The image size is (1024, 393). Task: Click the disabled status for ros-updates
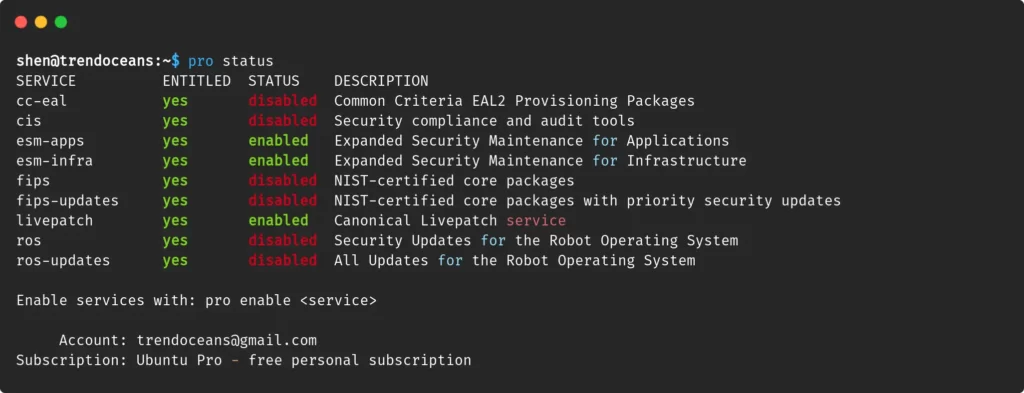[x=283, y=260]
